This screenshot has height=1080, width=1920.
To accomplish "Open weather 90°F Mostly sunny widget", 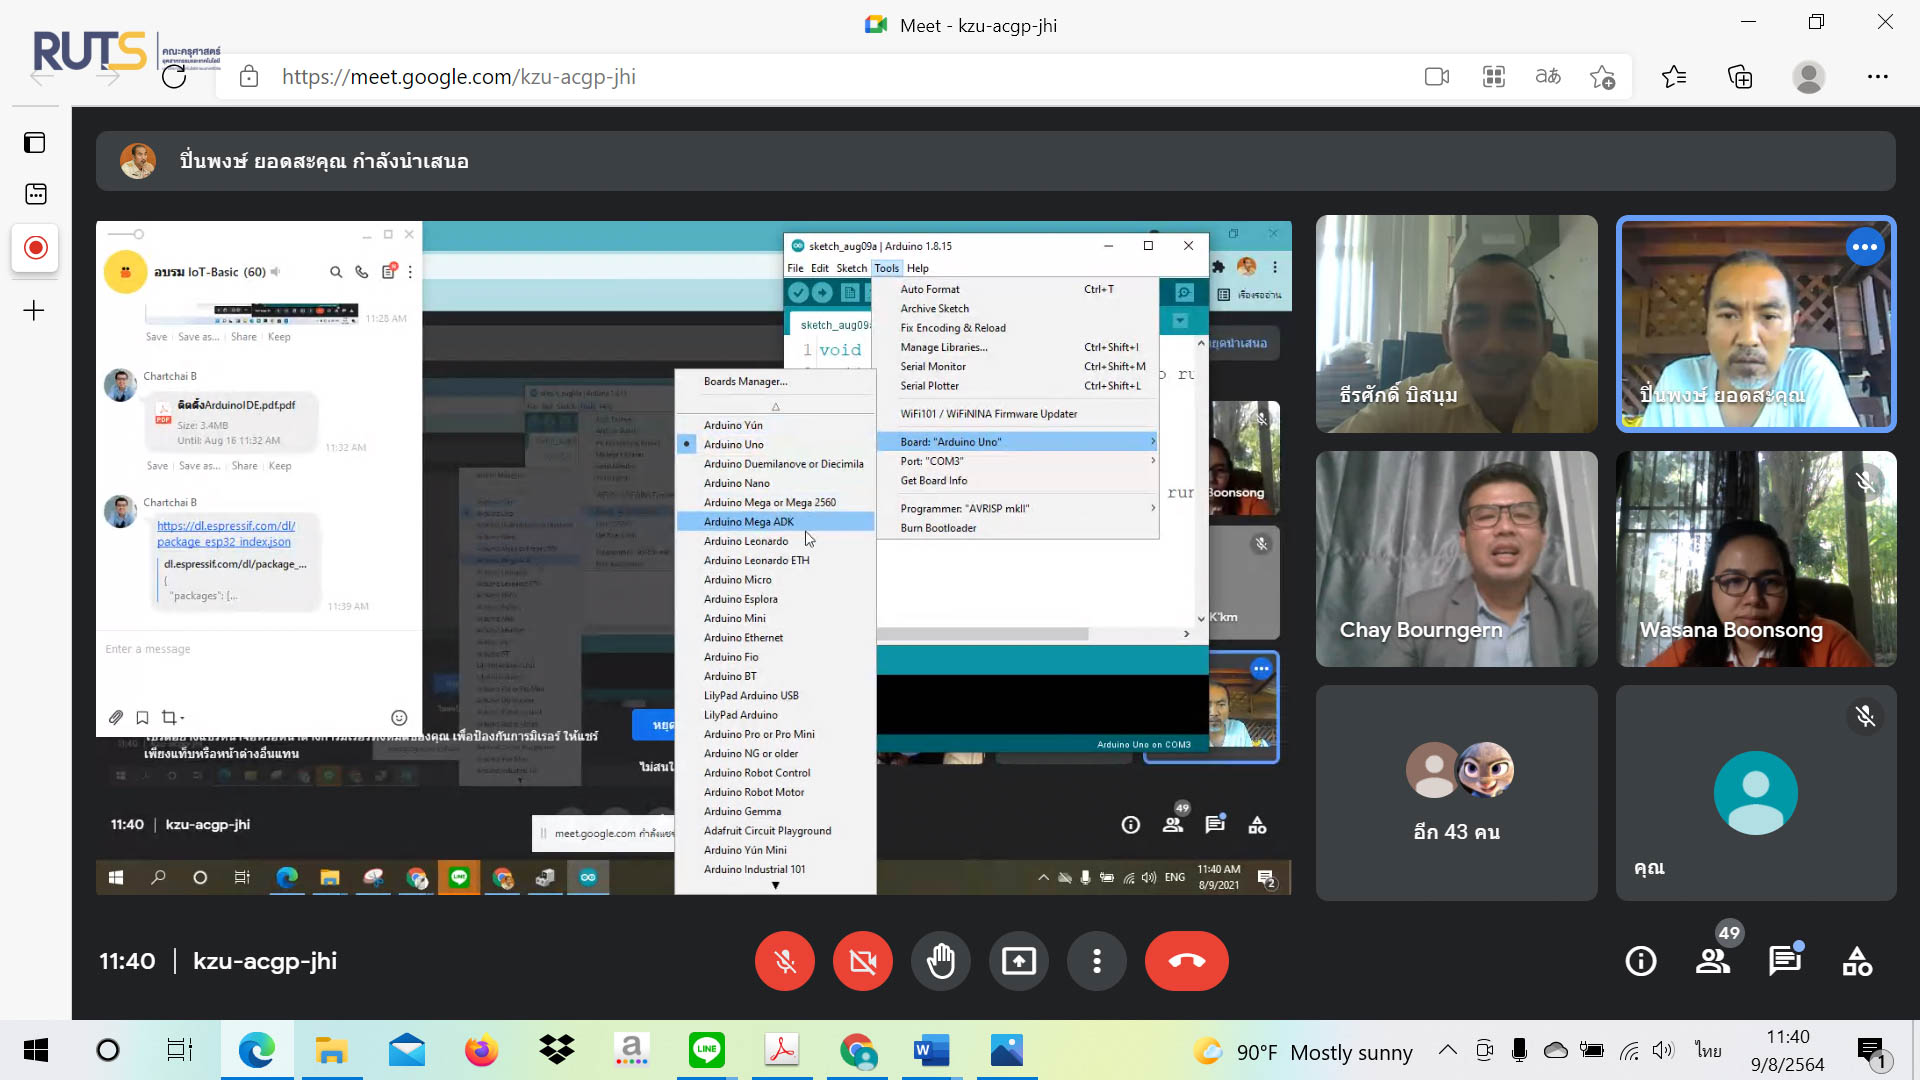I will click(x=1303, y=1052).
